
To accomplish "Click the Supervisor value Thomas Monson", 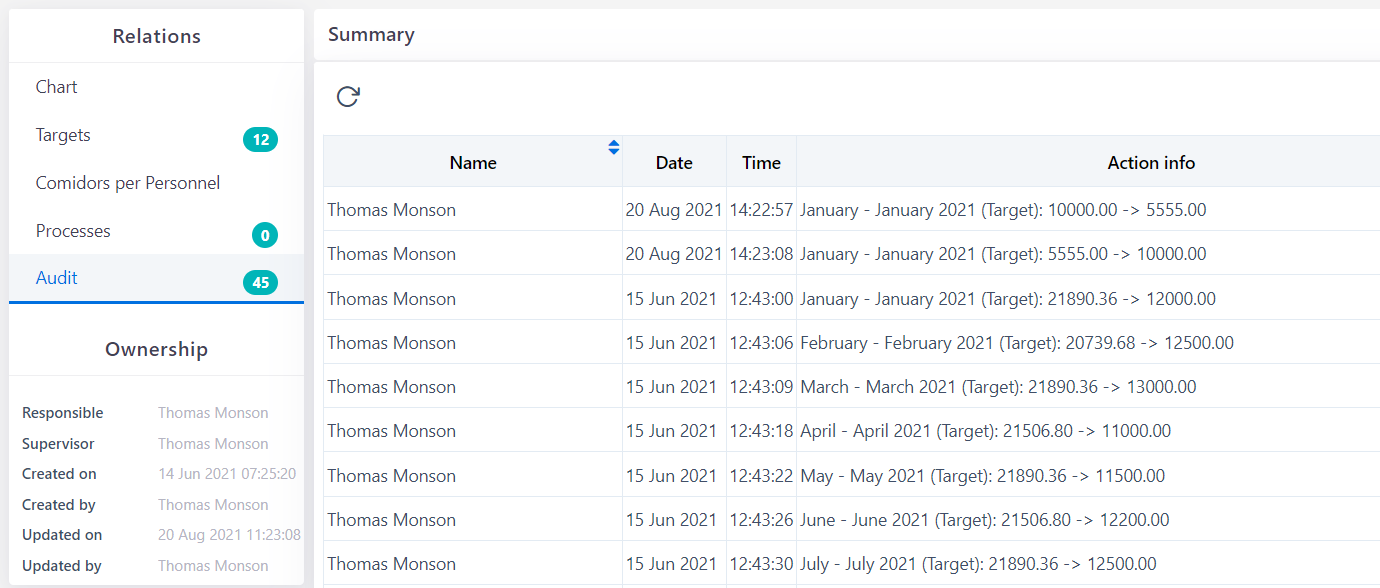I will [213, 444].
